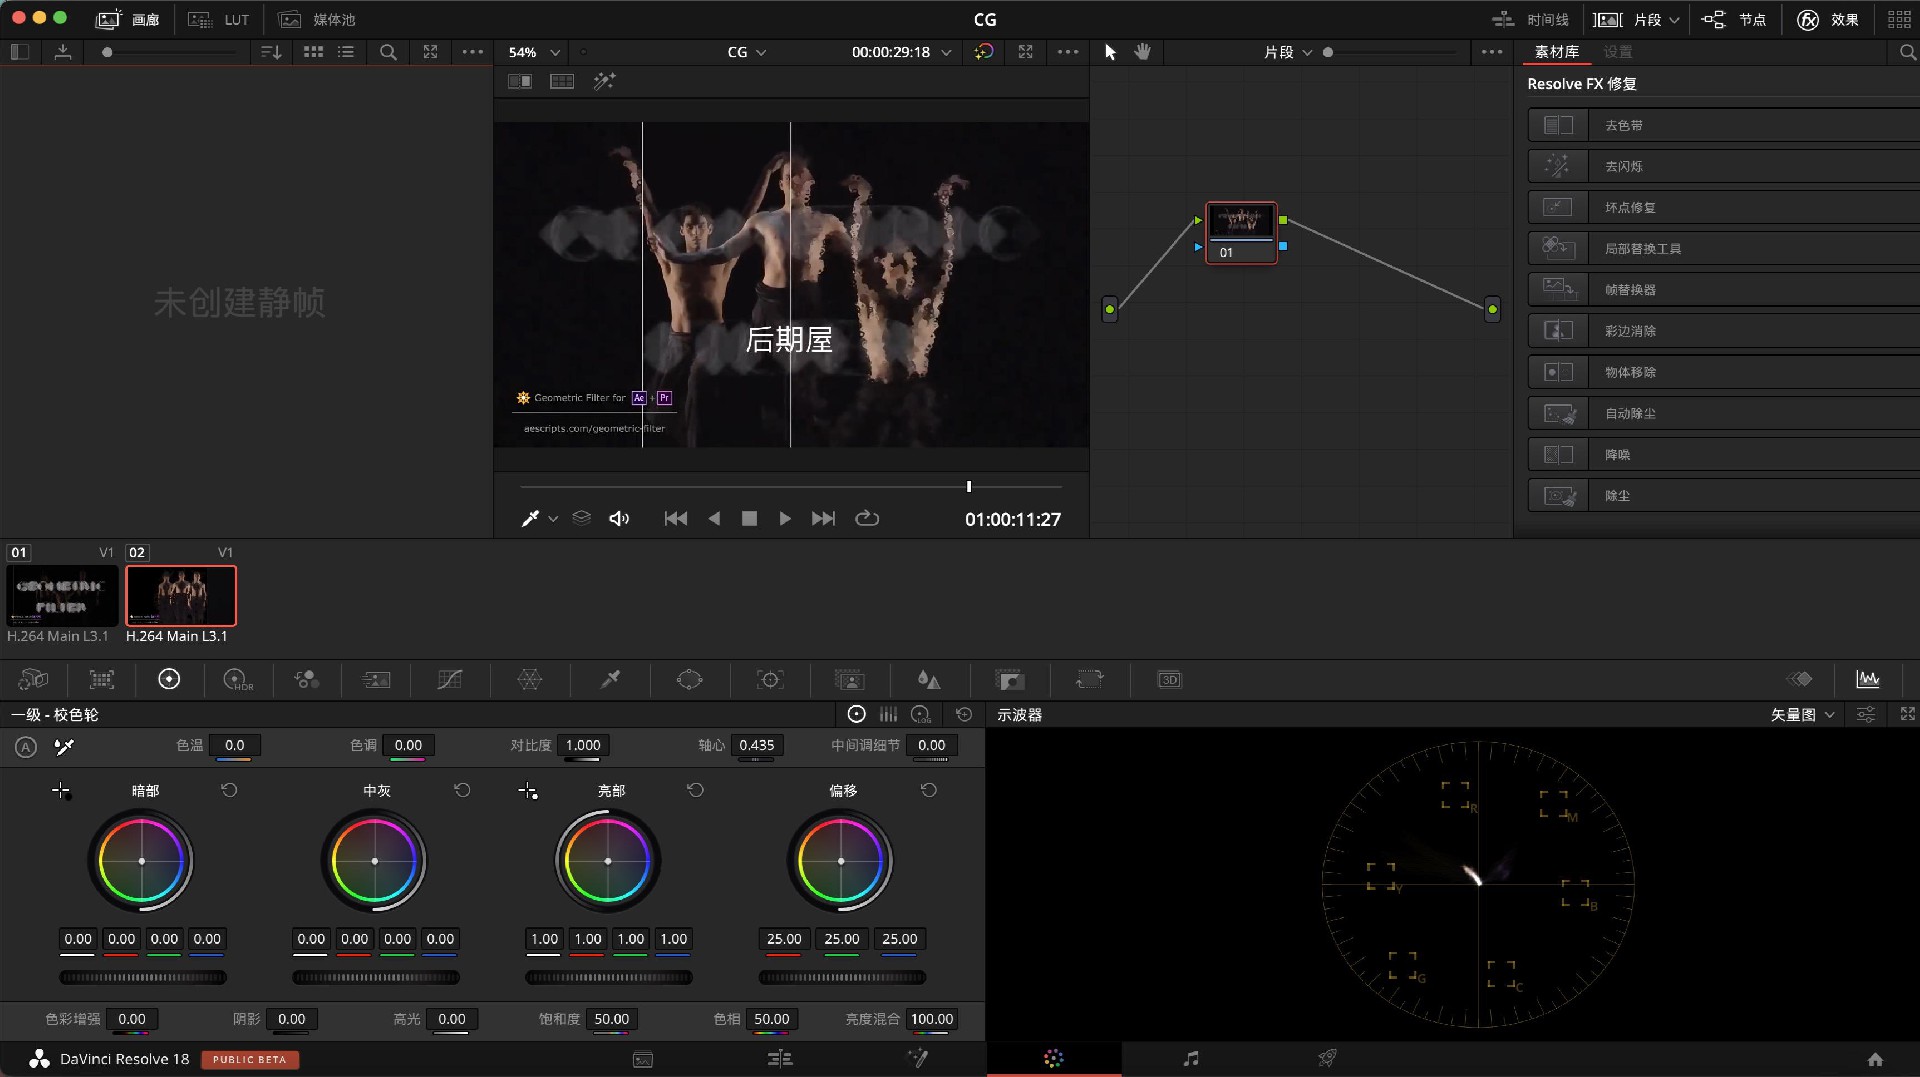
Task: Open the node editor options menu
Action: click(1492, 52)
